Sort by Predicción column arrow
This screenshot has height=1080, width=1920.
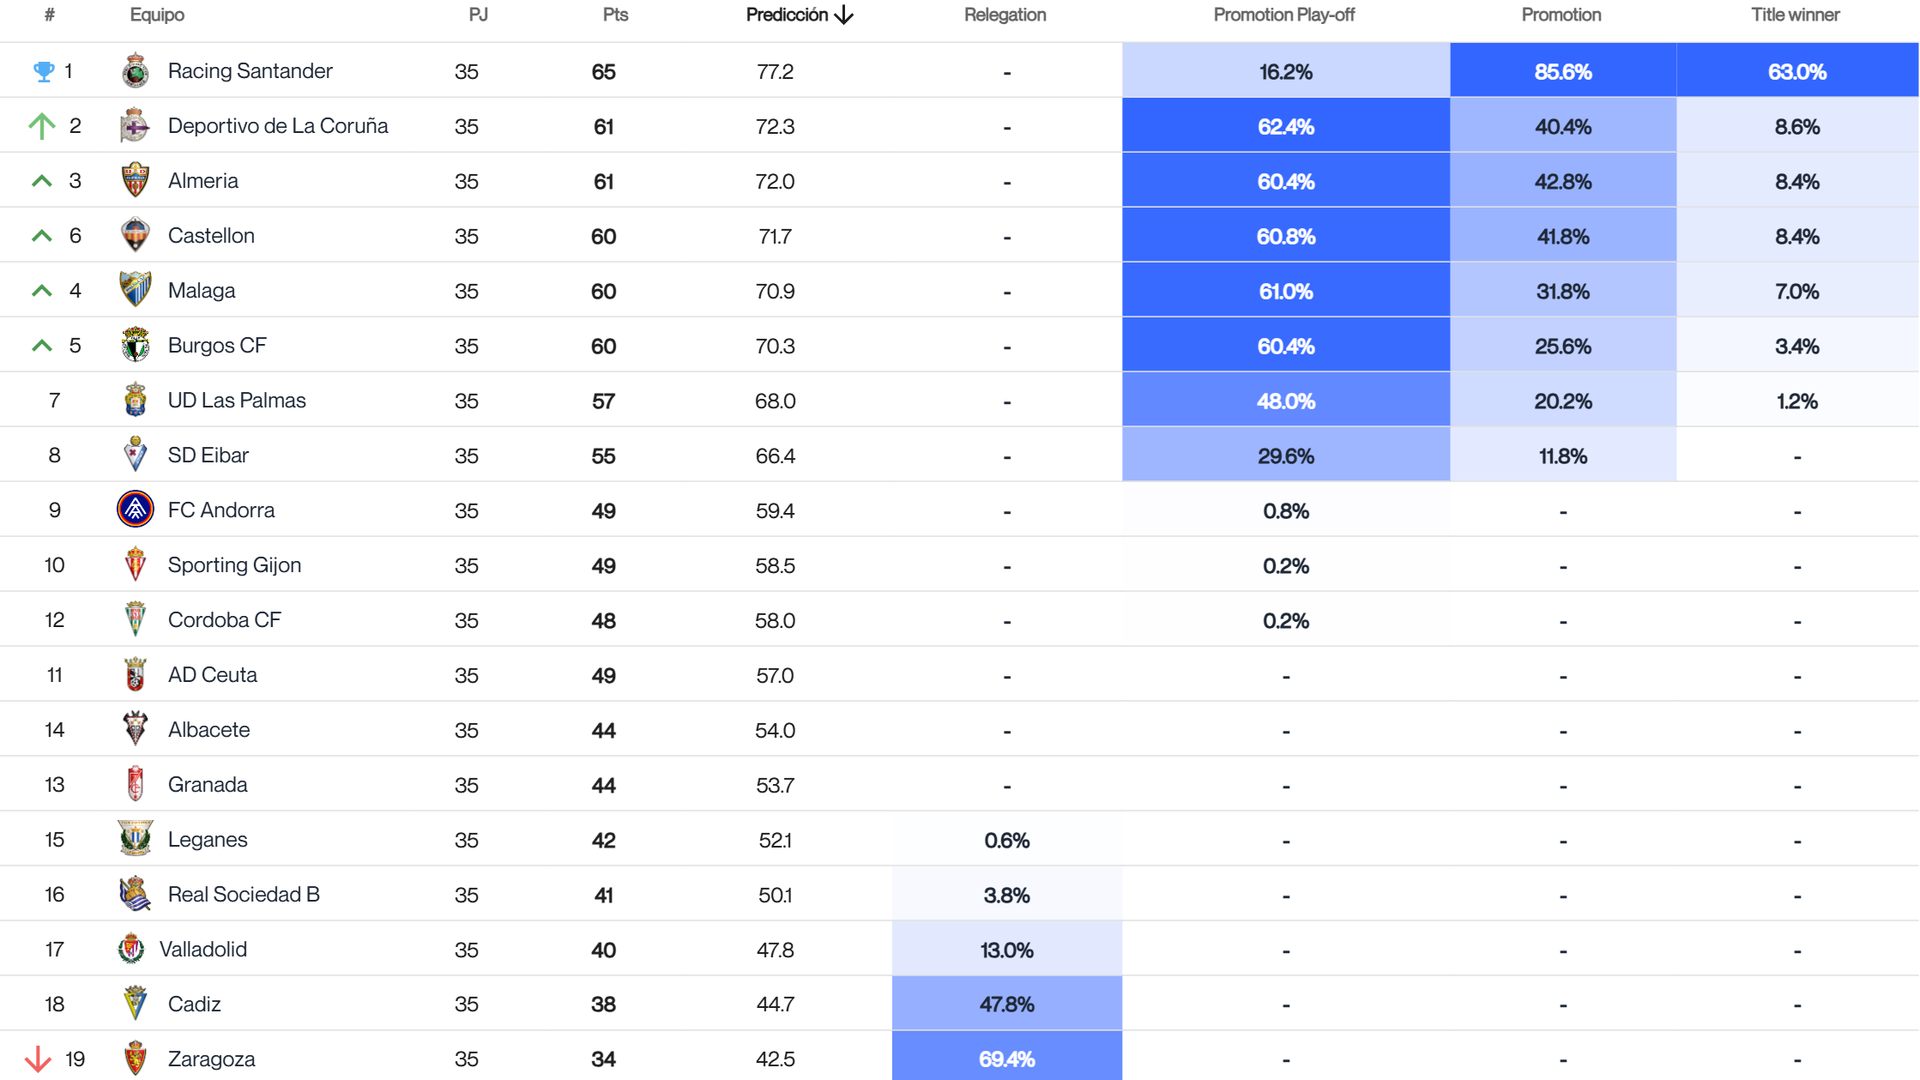tap(844, 15)
